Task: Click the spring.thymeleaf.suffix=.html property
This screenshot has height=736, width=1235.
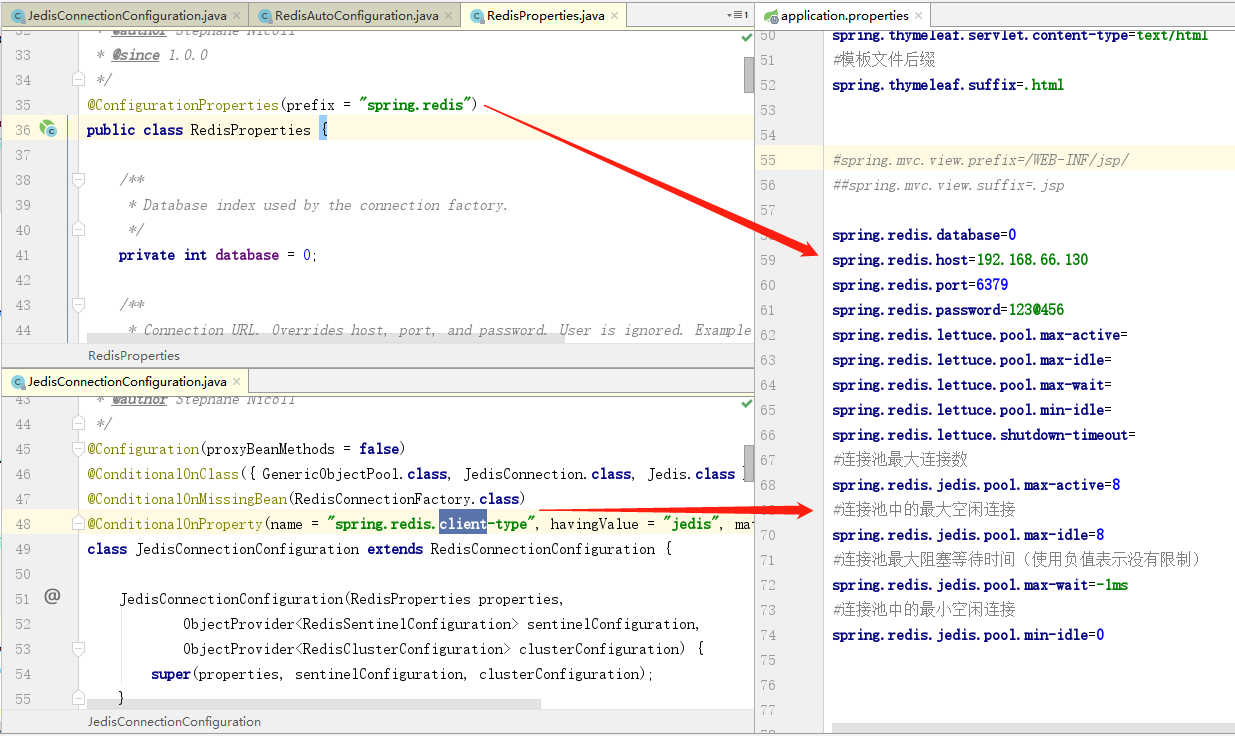Action: pyautogui.click(x=948, y=85)
